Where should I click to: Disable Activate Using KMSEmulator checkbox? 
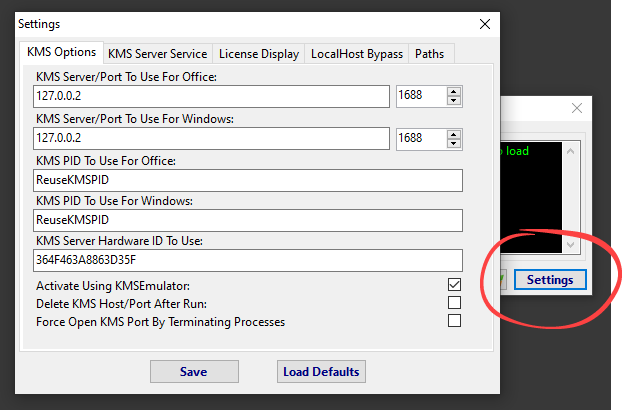point(454,285)
